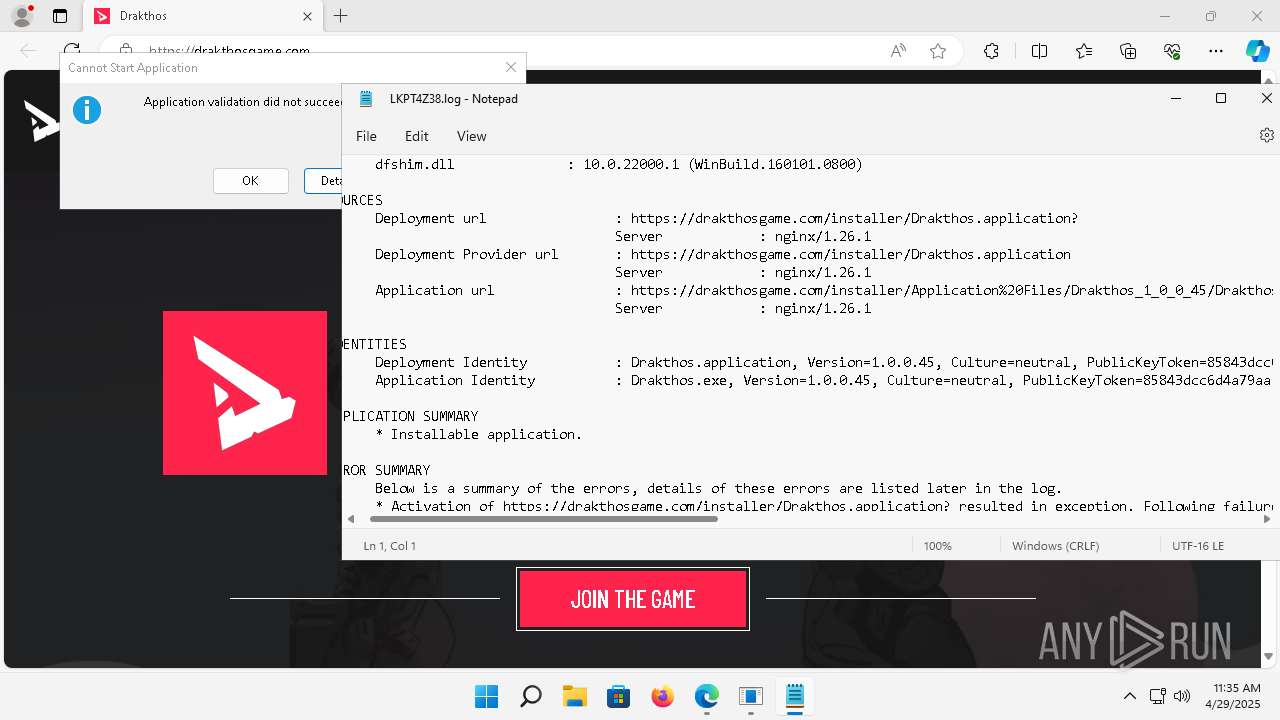Click the 100% zoom status entry

(938, 546)
